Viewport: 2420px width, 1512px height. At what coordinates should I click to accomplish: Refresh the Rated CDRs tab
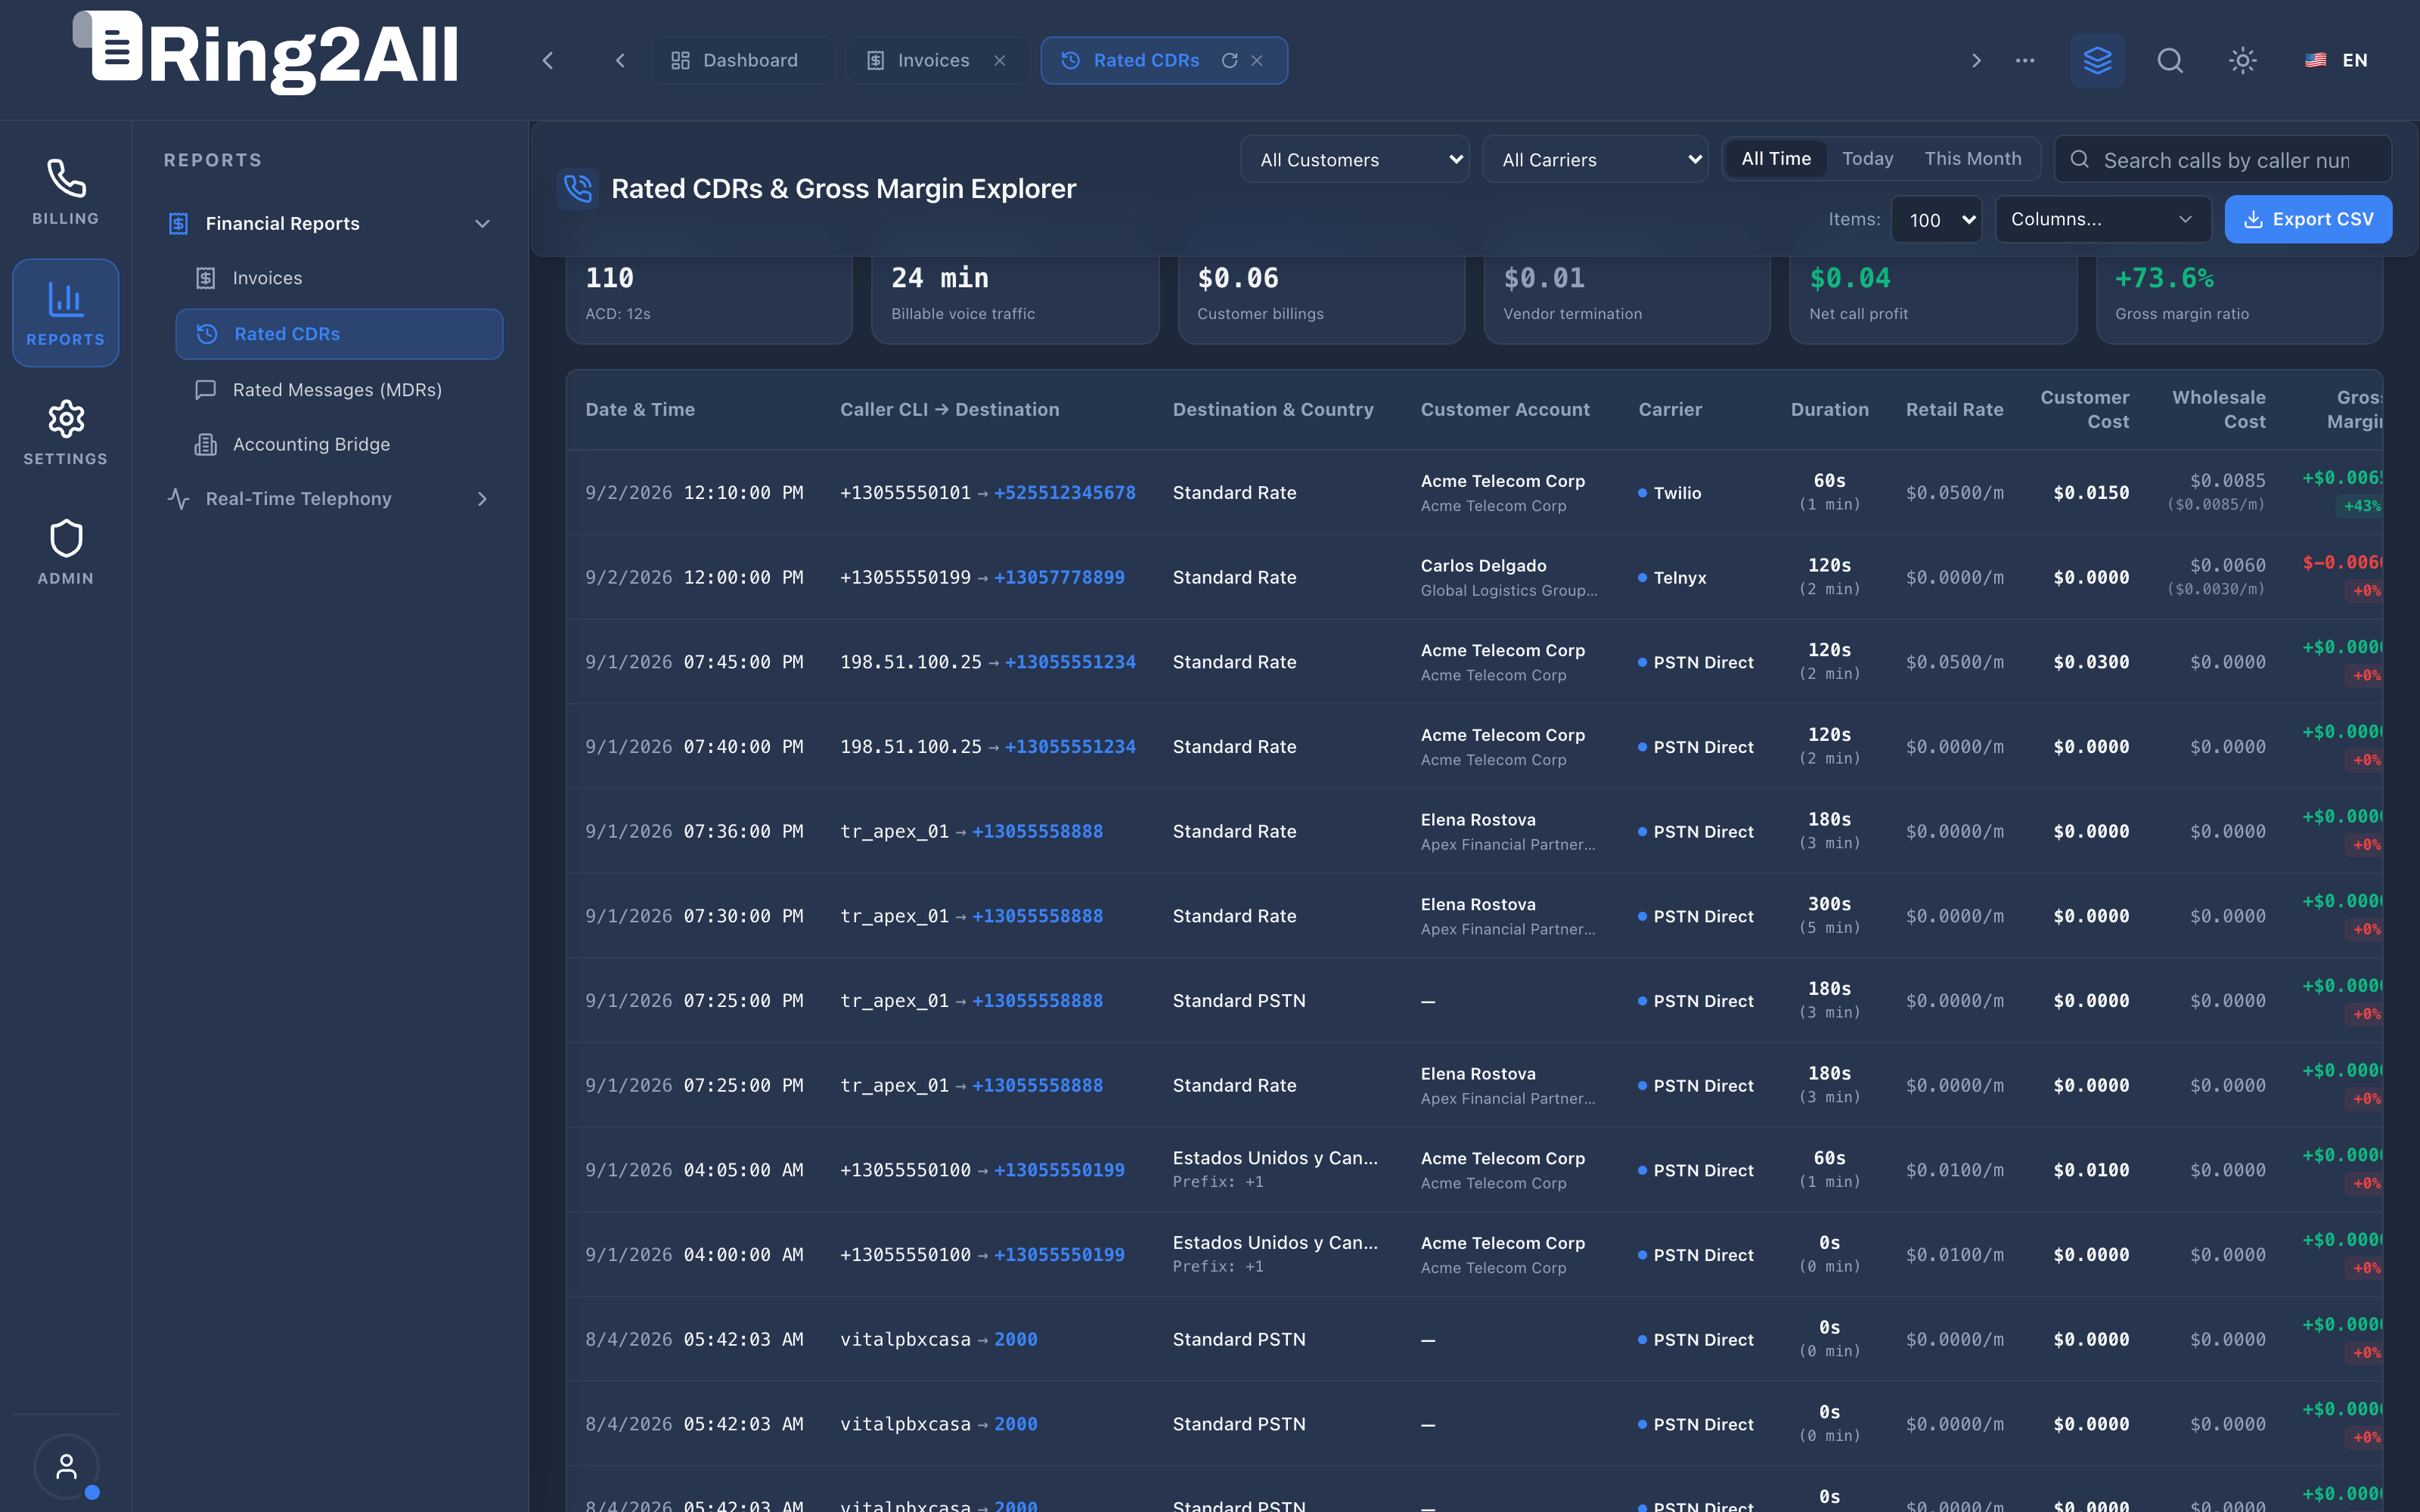(x=1230, y=60)
